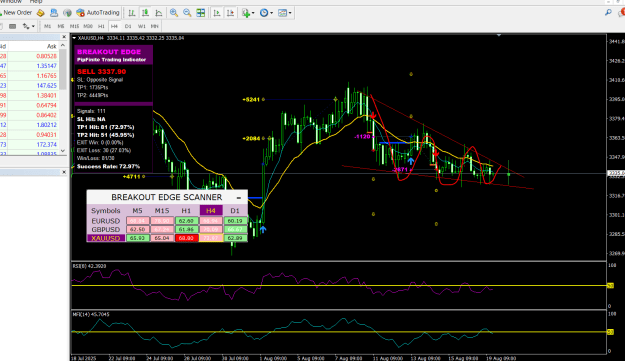Image resolution: width=625 pixels, height=361 pixels.
Task: Click the user account icon beside MetaEditor
Action: [x=54, y=13]
